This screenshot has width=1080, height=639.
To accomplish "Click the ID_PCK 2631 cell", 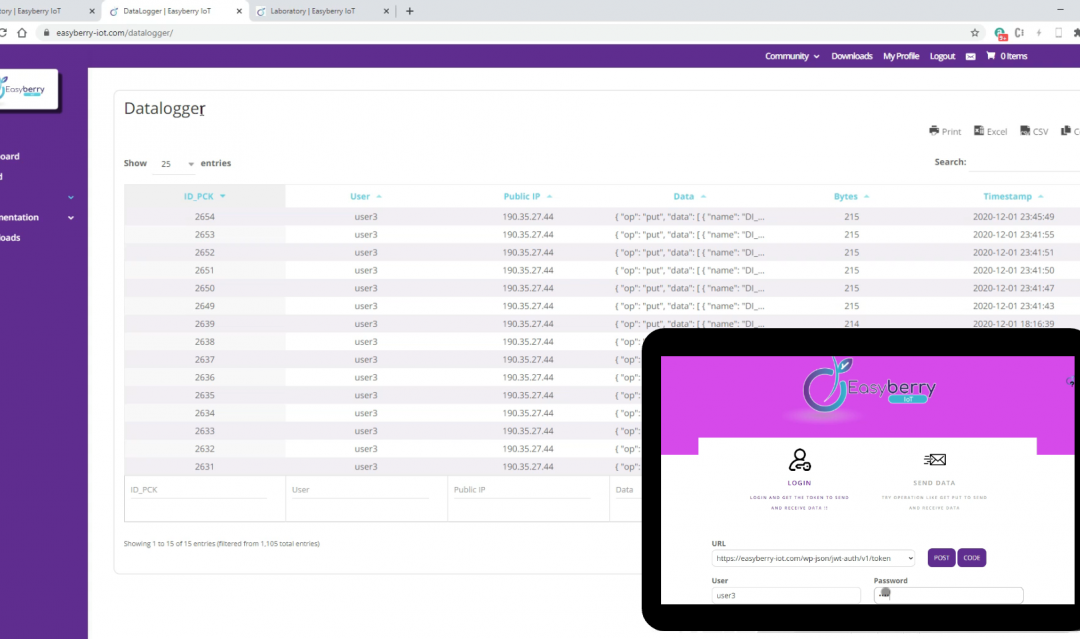I will click(x=205, y=467).
